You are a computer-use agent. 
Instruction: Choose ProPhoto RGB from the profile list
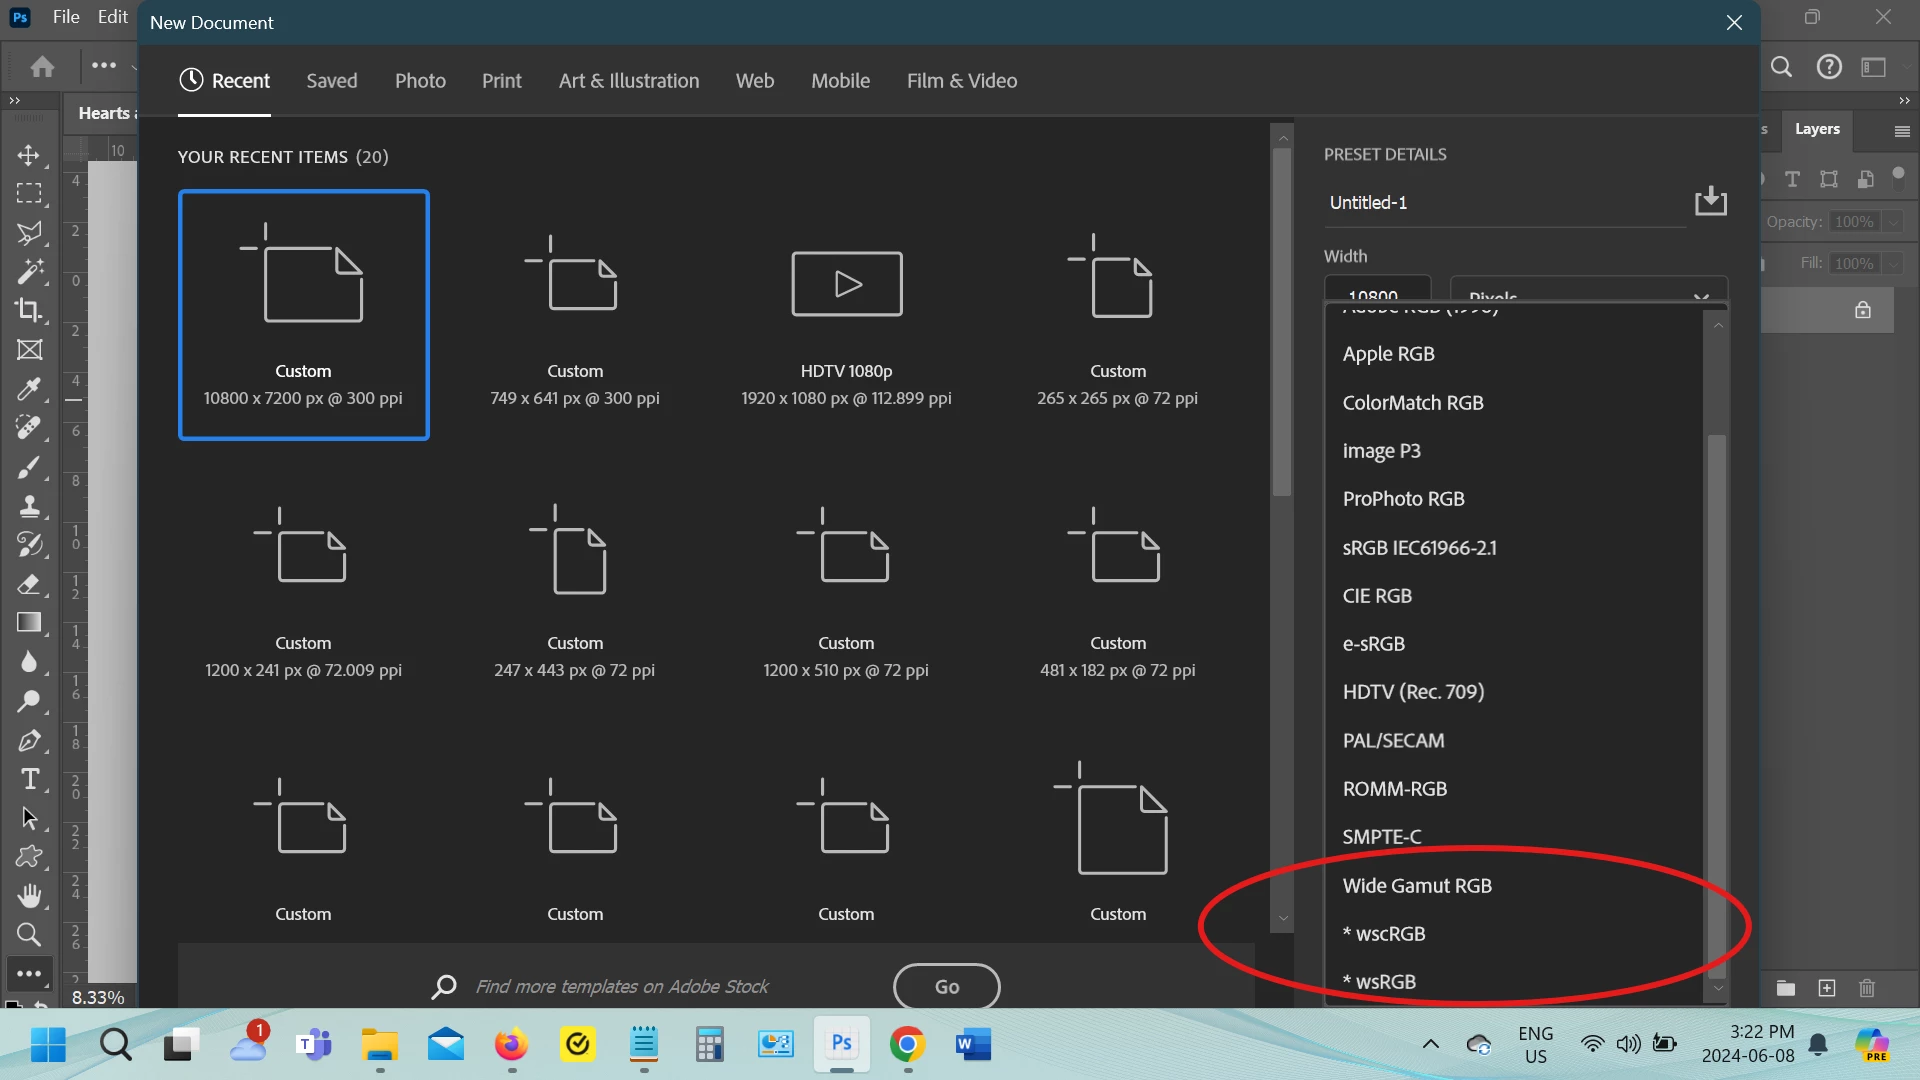(x=1403, y=499)
